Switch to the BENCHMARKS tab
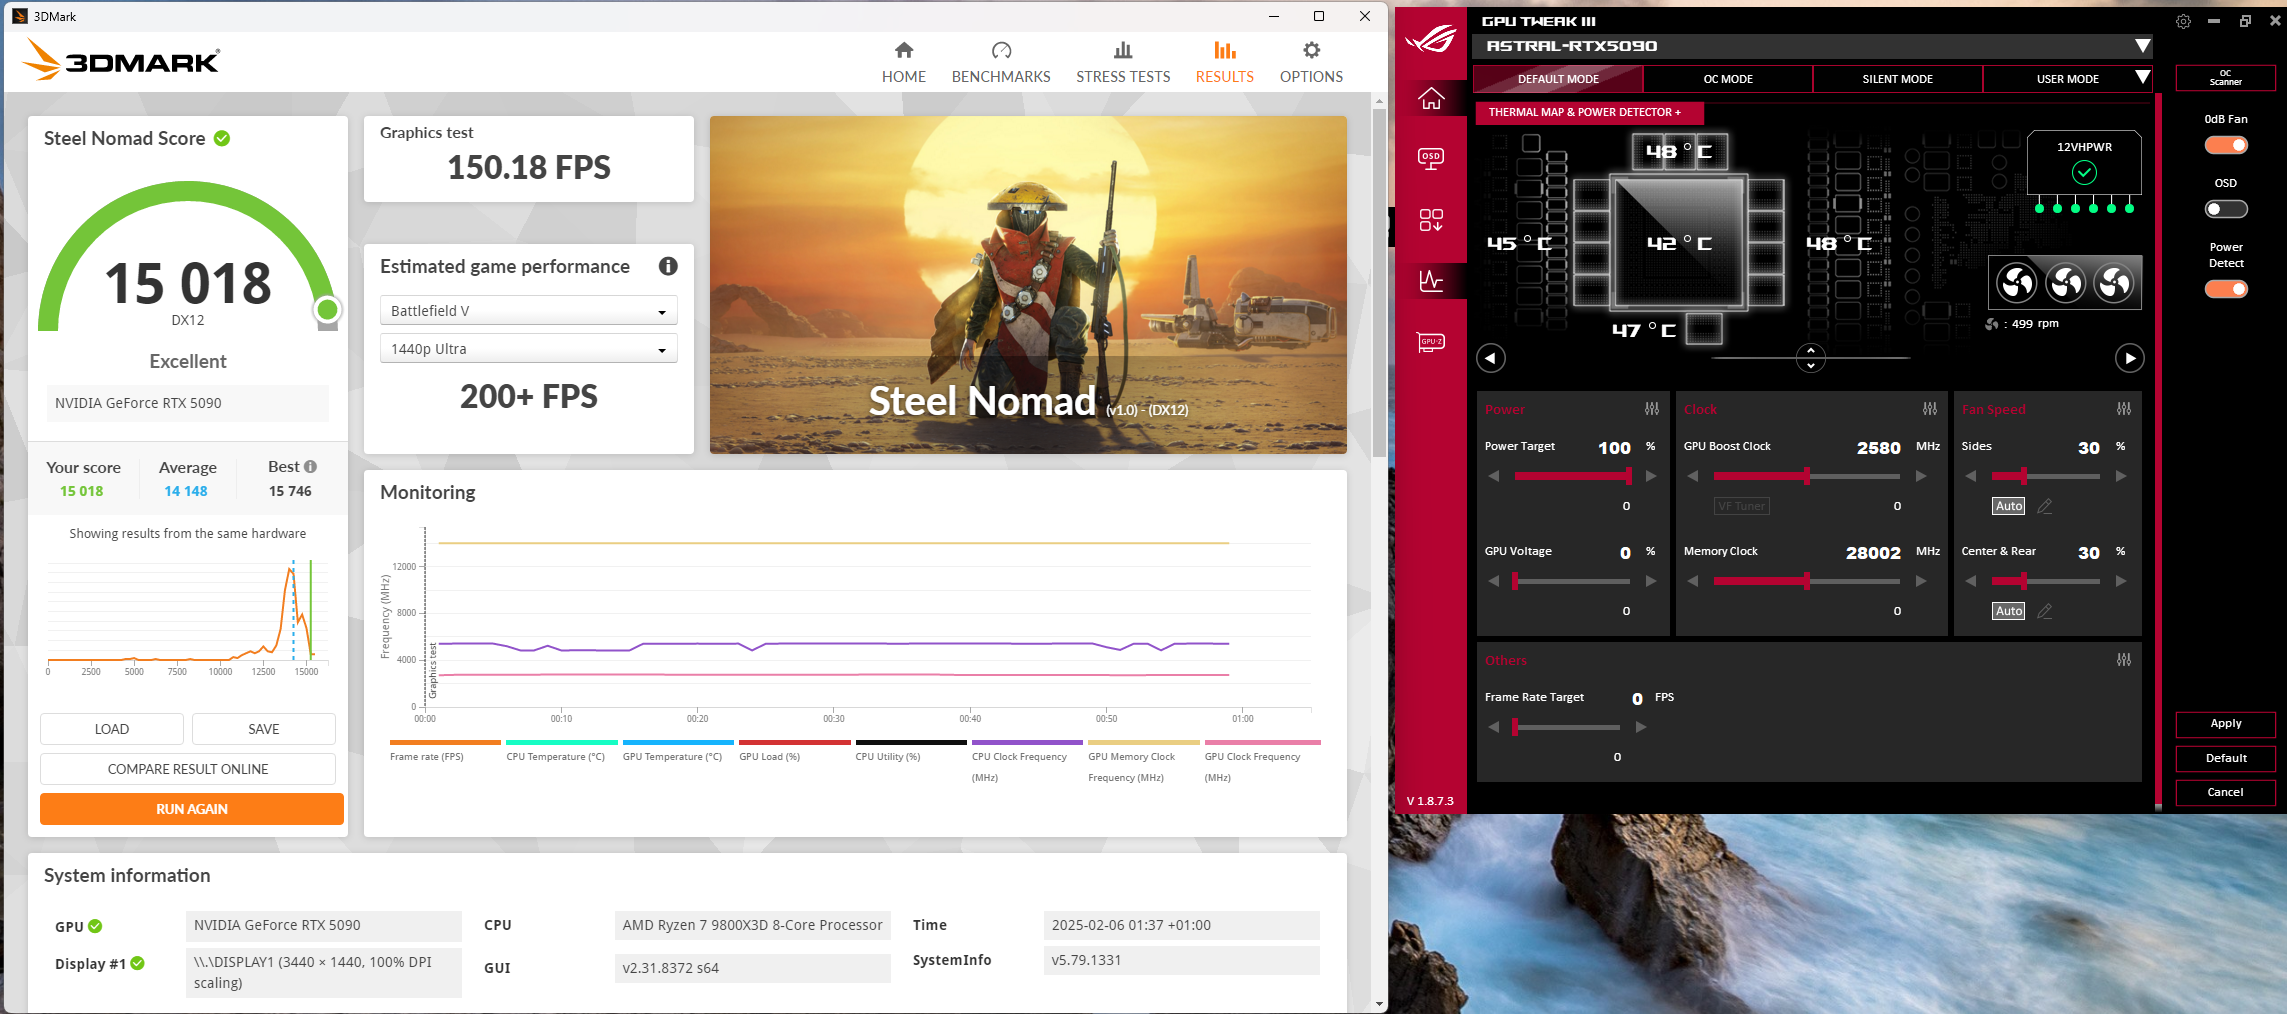This screenshot has width=2287, height=1014. click(x=1001, y=62)
